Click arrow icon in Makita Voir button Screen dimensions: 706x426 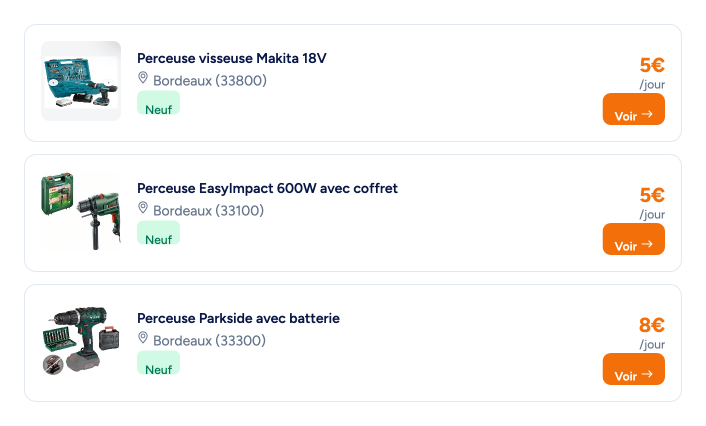pyautogui.click(x=647, y=115)
